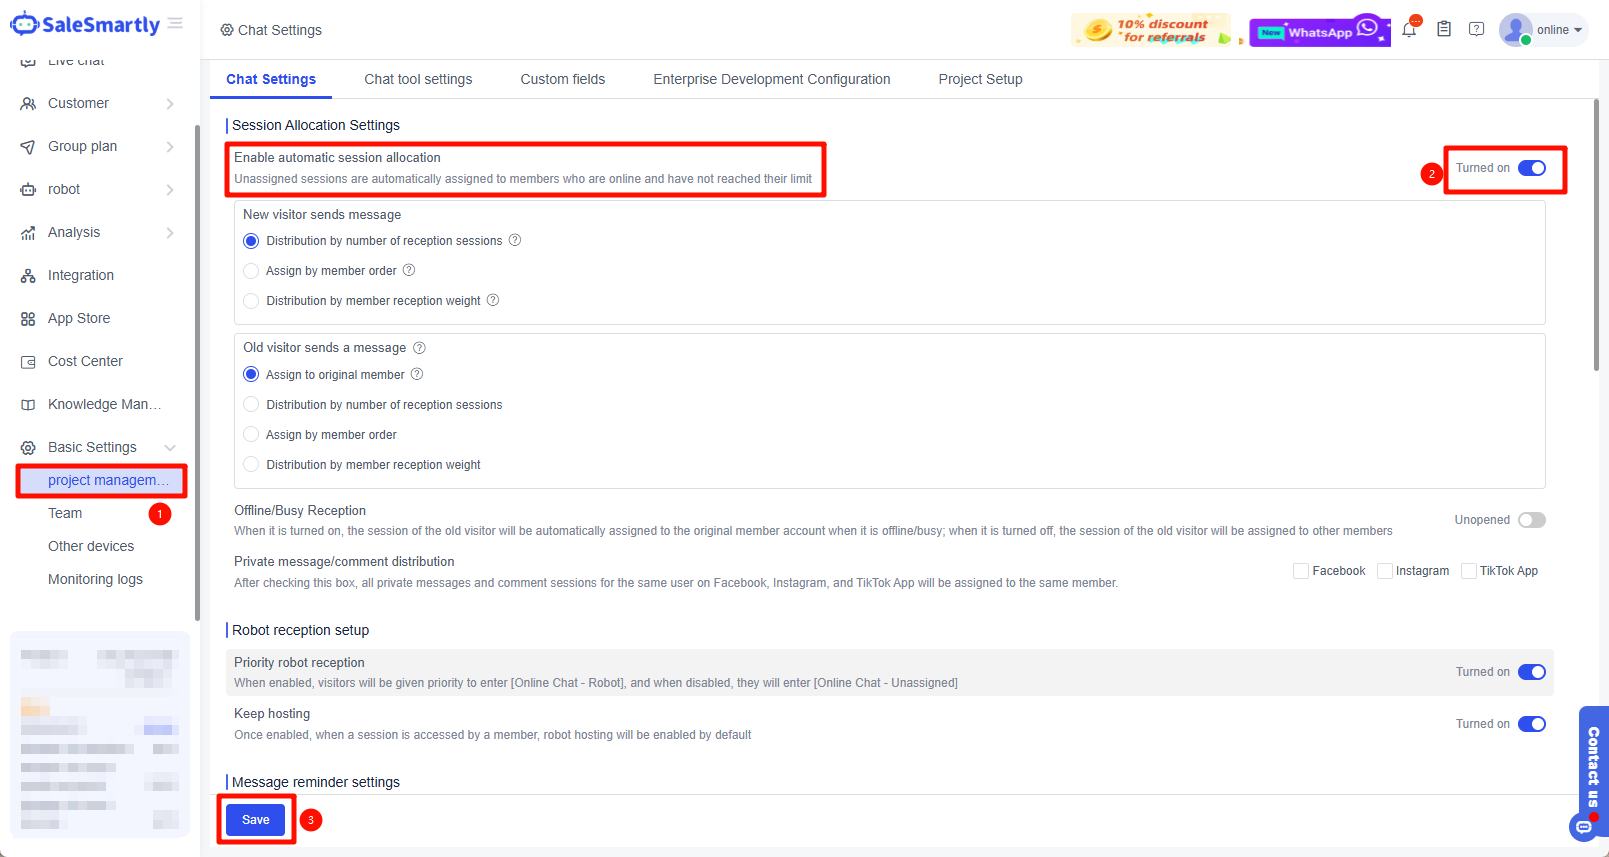The height and width of the screenshot is (857, 1609).
Task: Click the notification bell icon
Action: [1409, 30]
